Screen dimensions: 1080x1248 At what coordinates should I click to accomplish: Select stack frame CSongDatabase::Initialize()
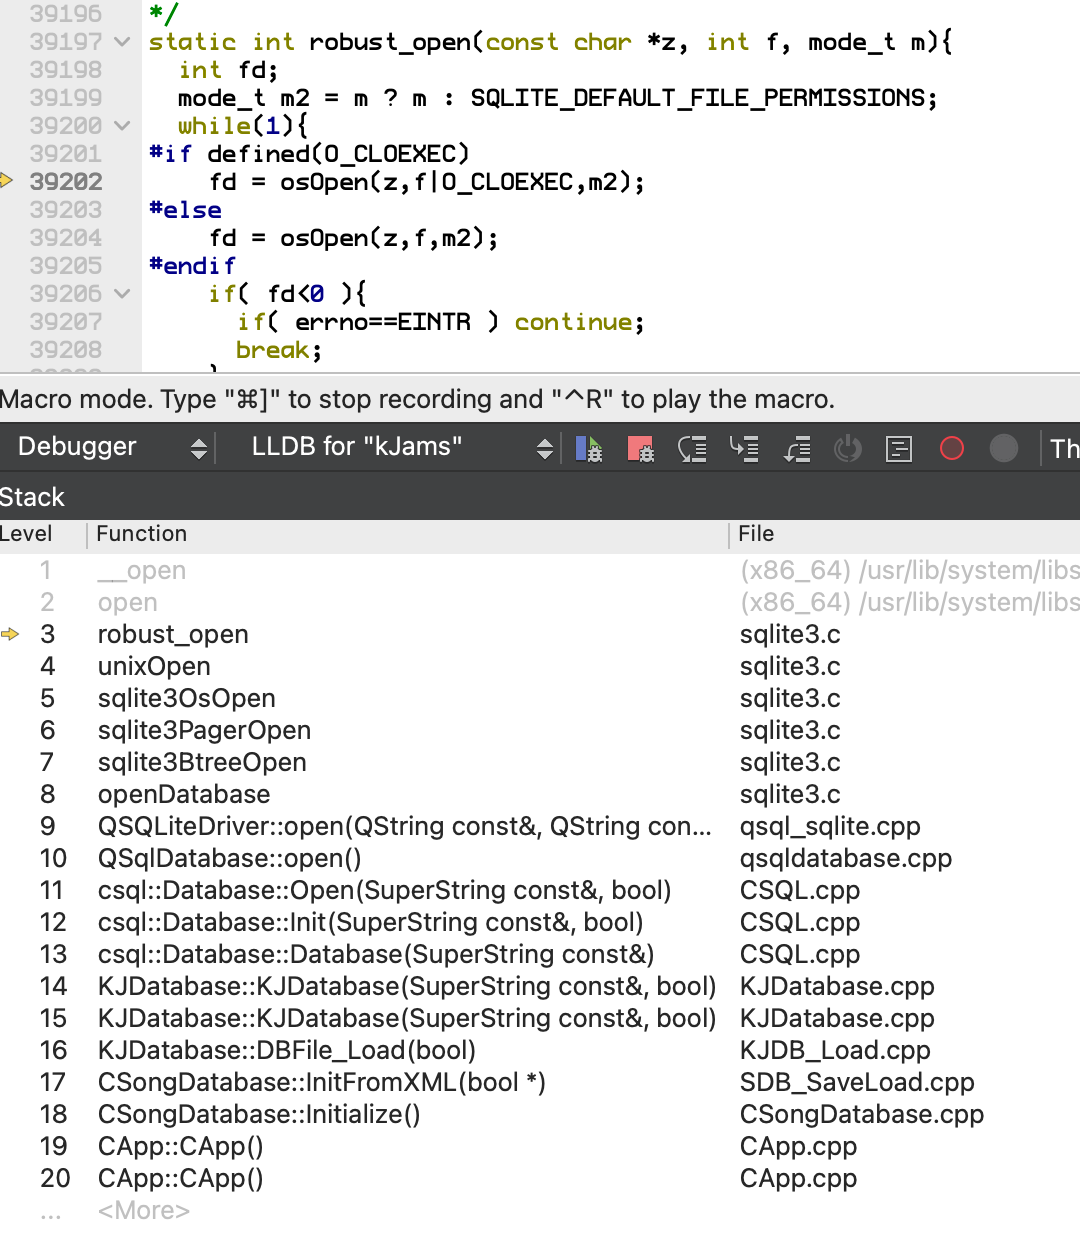click(540, 1114)
